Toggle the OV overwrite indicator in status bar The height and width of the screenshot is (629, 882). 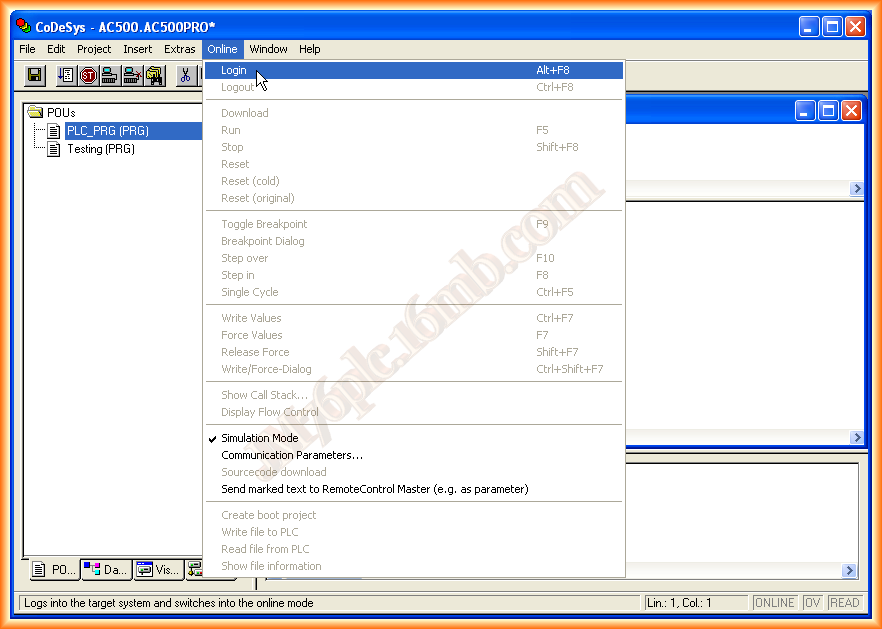[x=813, y=603]
